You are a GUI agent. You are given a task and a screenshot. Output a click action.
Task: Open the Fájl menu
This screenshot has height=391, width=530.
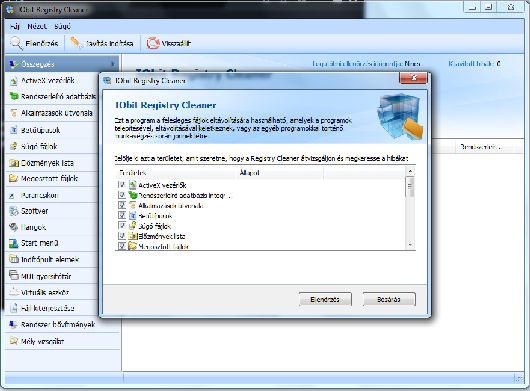15,26
